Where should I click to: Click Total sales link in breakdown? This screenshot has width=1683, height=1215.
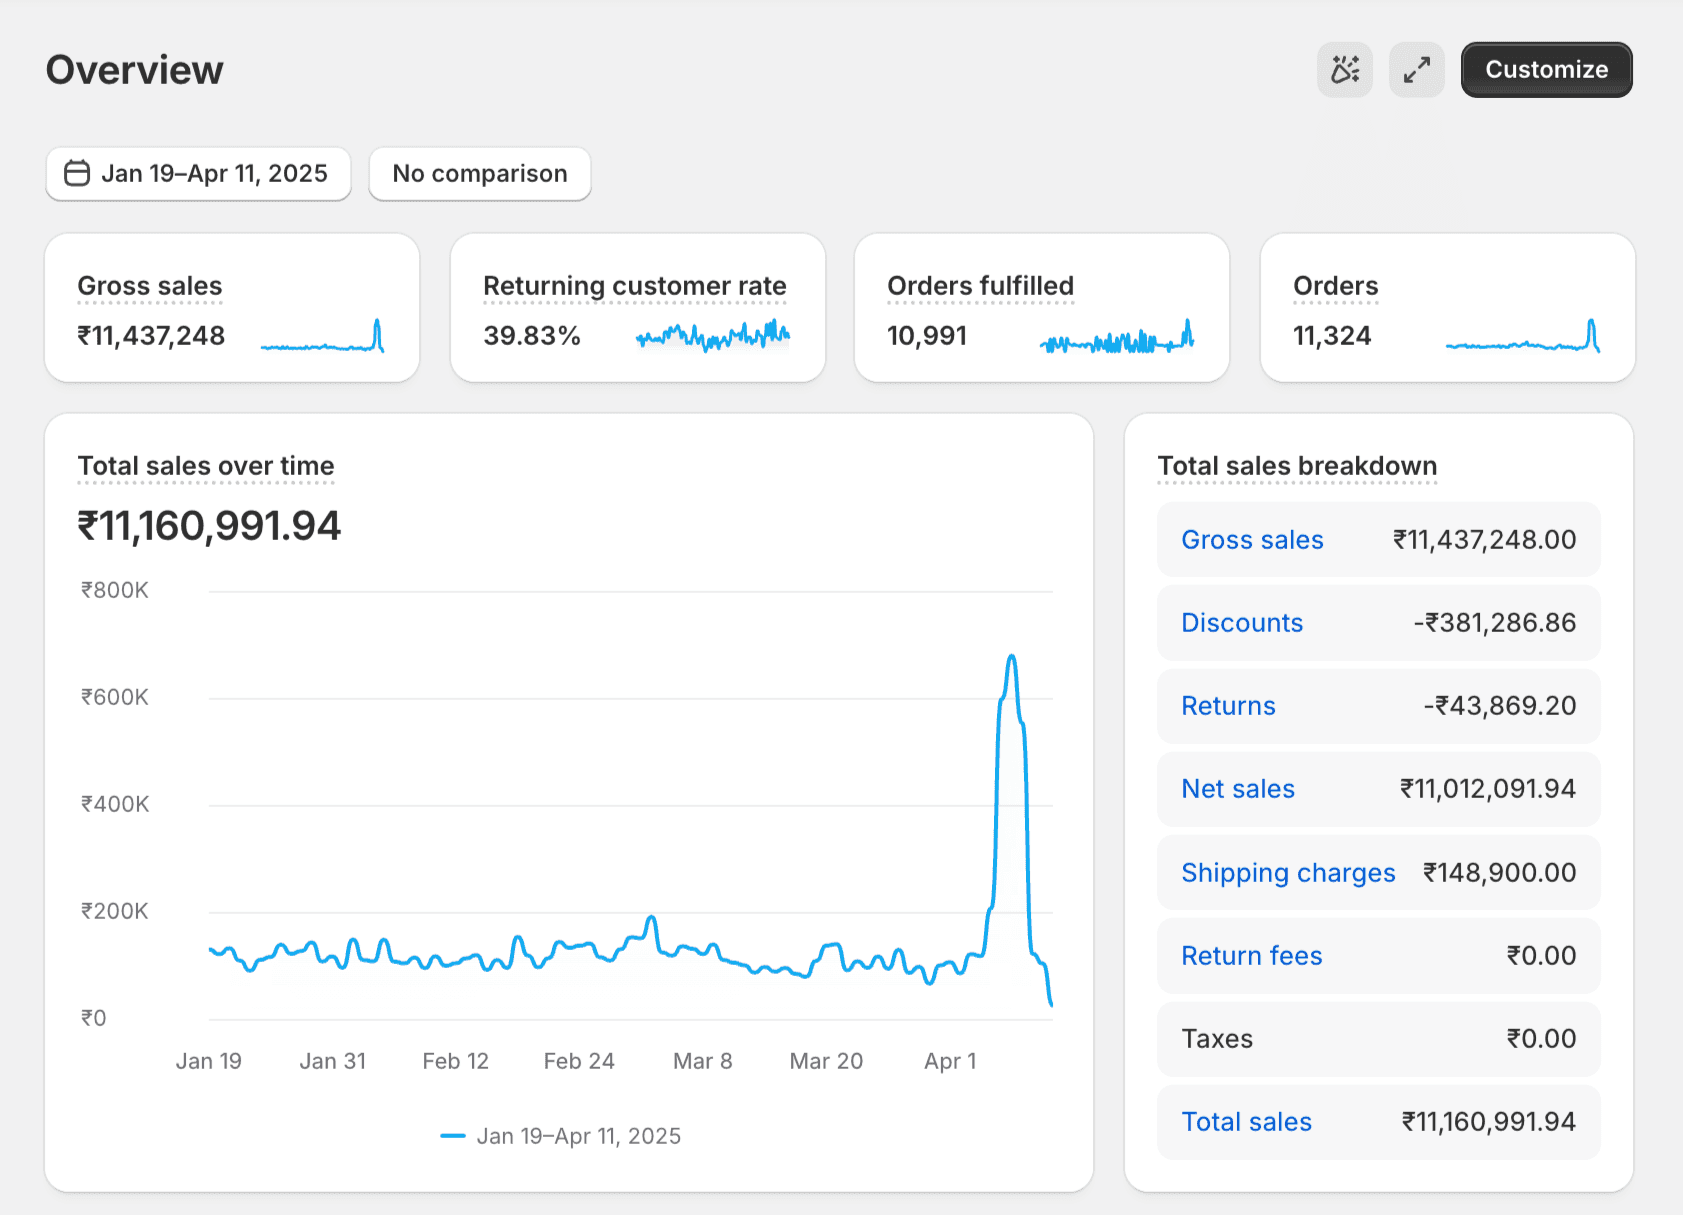point(1246,1122)
